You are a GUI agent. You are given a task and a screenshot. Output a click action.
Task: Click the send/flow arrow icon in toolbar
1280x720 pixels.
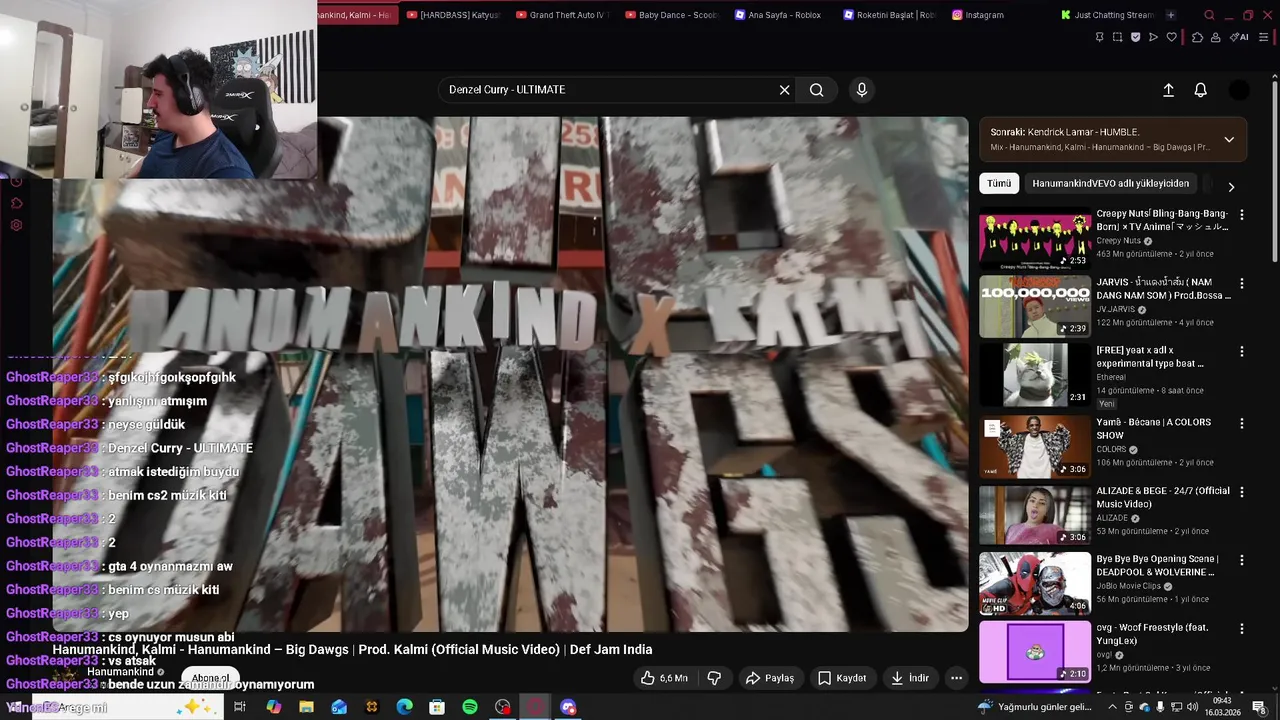pos(1153,37)
